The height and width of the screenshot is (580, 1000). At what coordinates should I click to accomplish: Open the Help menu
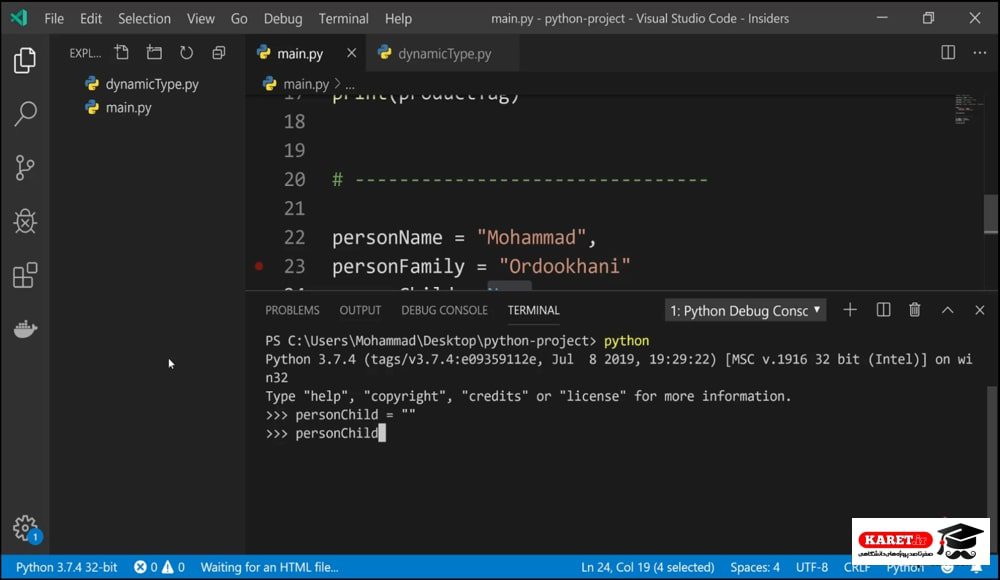click(398, 19)
